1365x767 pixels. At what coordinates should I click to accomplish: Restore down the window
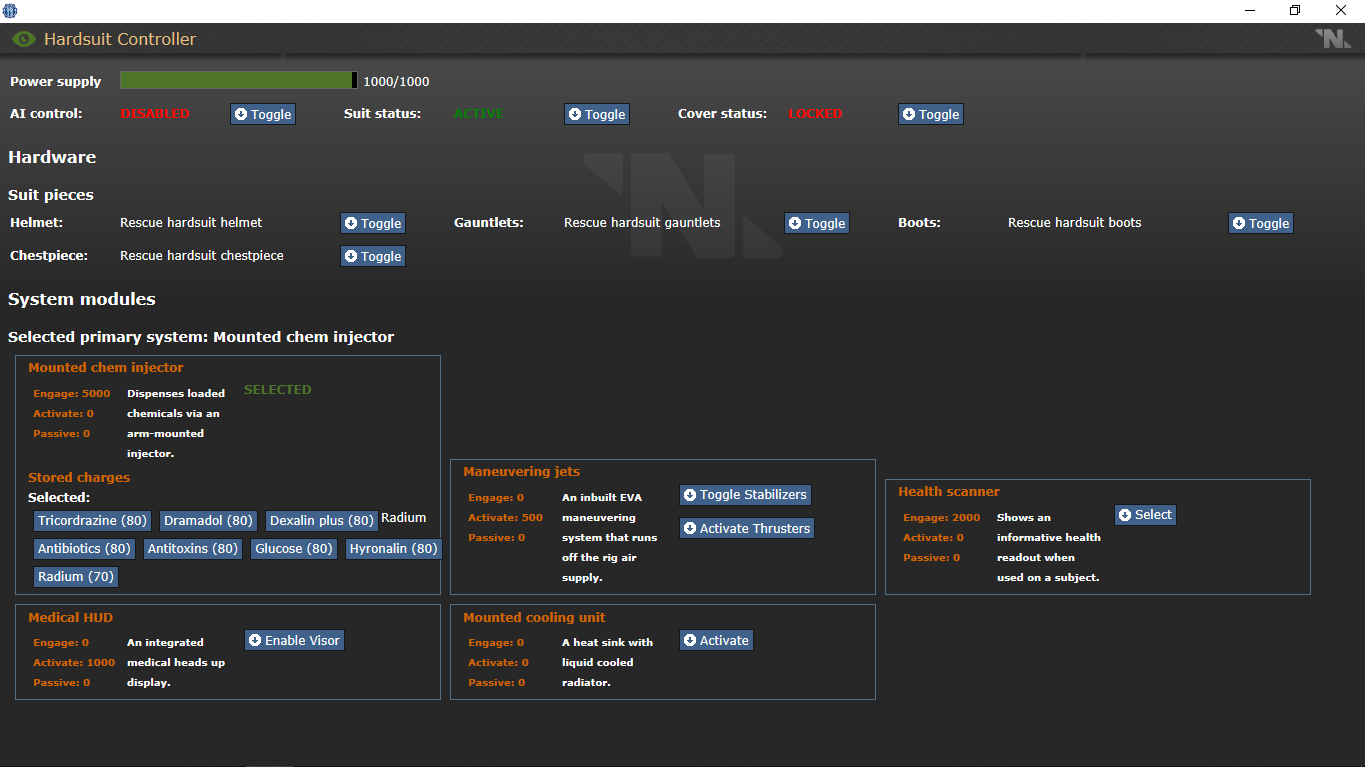[x=1295, y=10]
